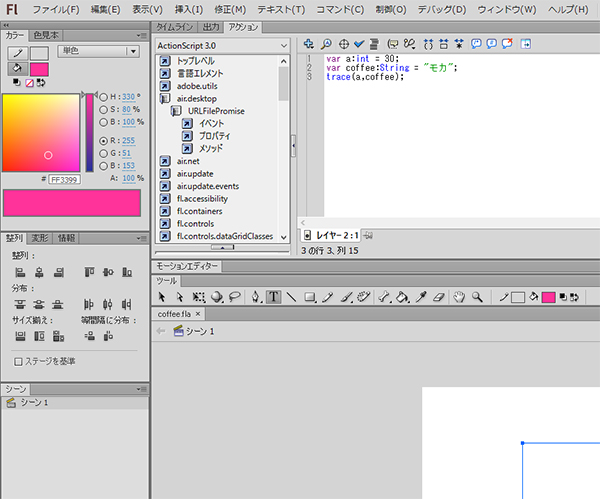Select the Free Transform tool
Screen dimensions: 600x499
[198, 297]
